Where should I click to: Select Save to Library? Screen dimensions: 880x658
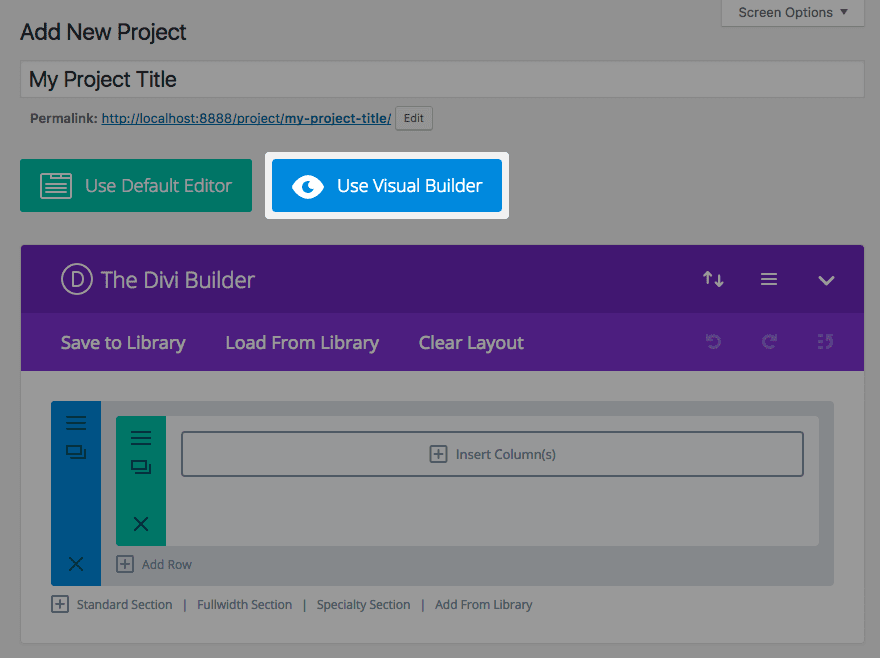(123, 343)
